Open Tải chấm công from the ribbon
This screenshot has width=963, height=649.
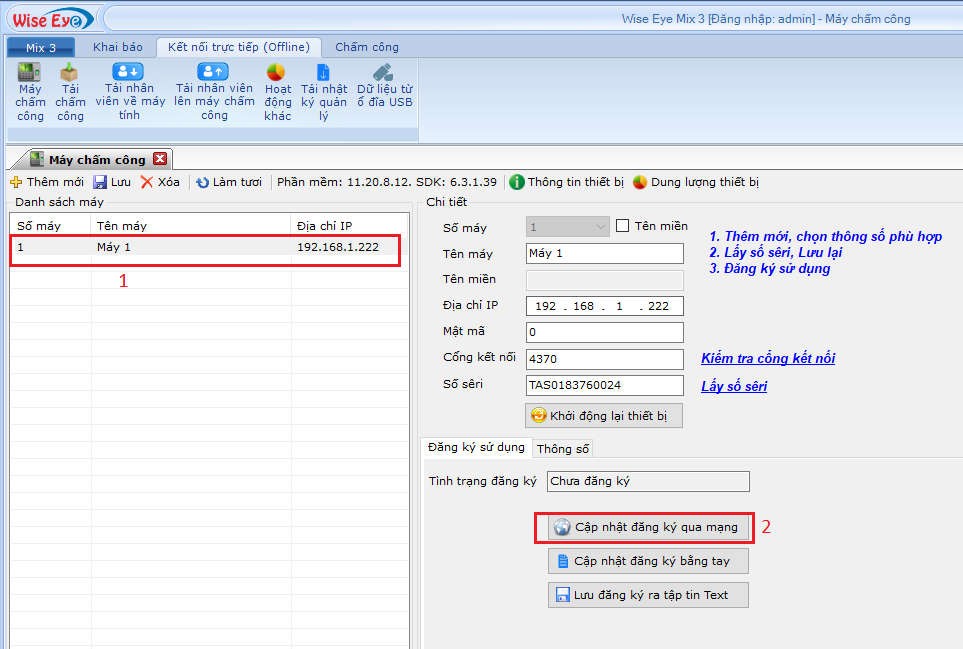69,91
